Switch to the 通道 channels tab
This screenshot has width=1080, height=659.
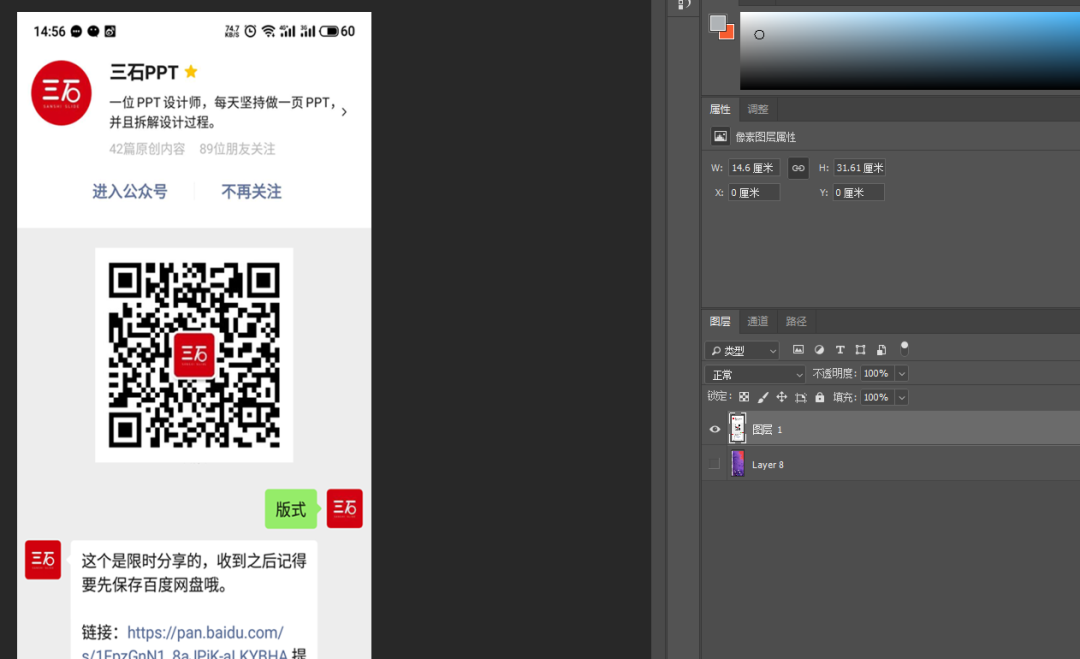tap(758, 321)
